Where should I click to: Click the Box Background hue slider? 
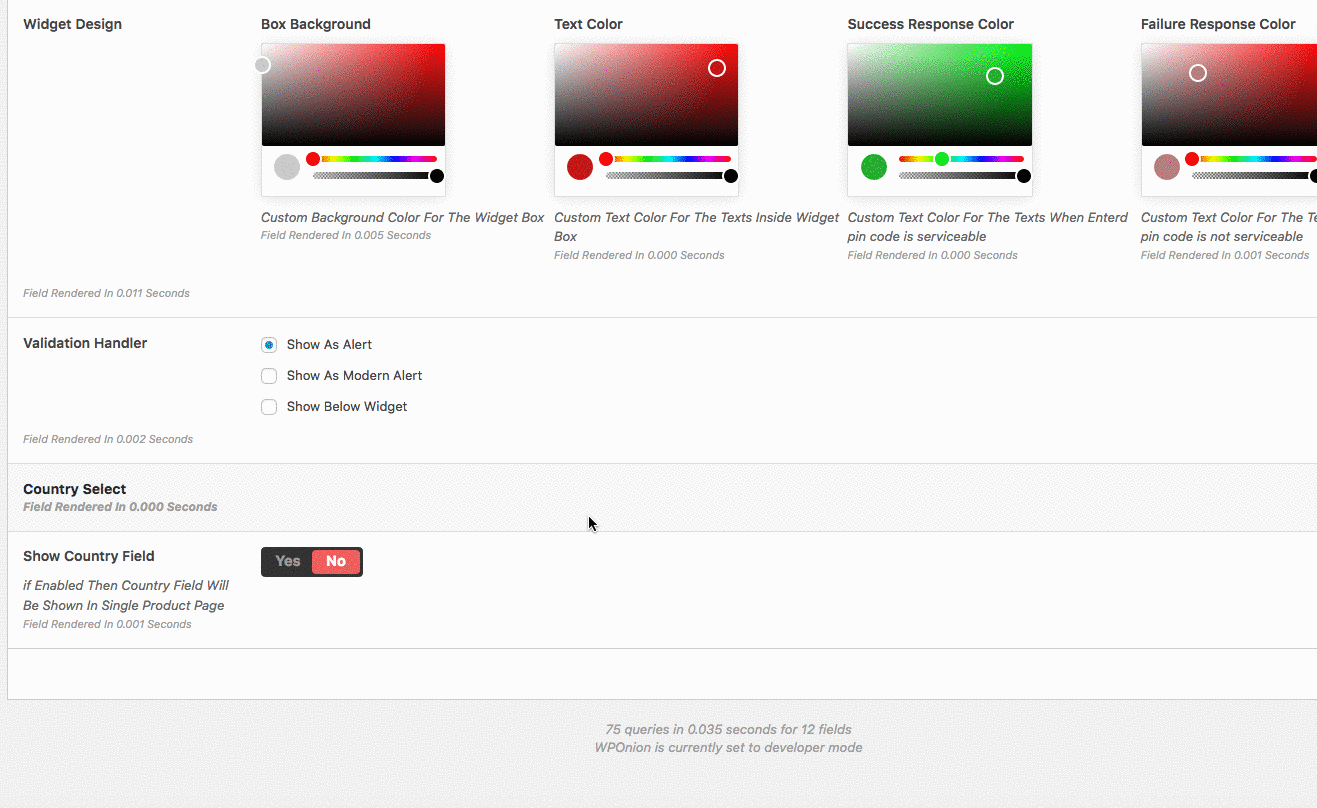pyautogui.click(x=375, y=159)
